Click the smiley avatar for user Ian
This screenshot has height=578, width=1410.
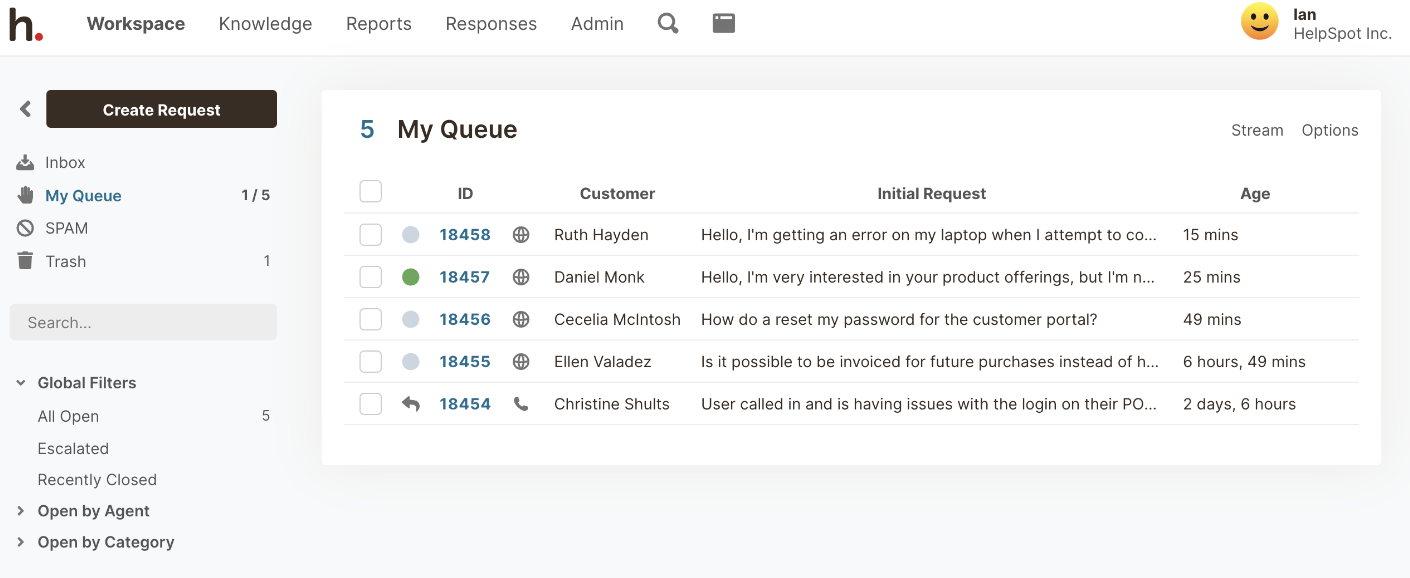tap(1259, 22)
